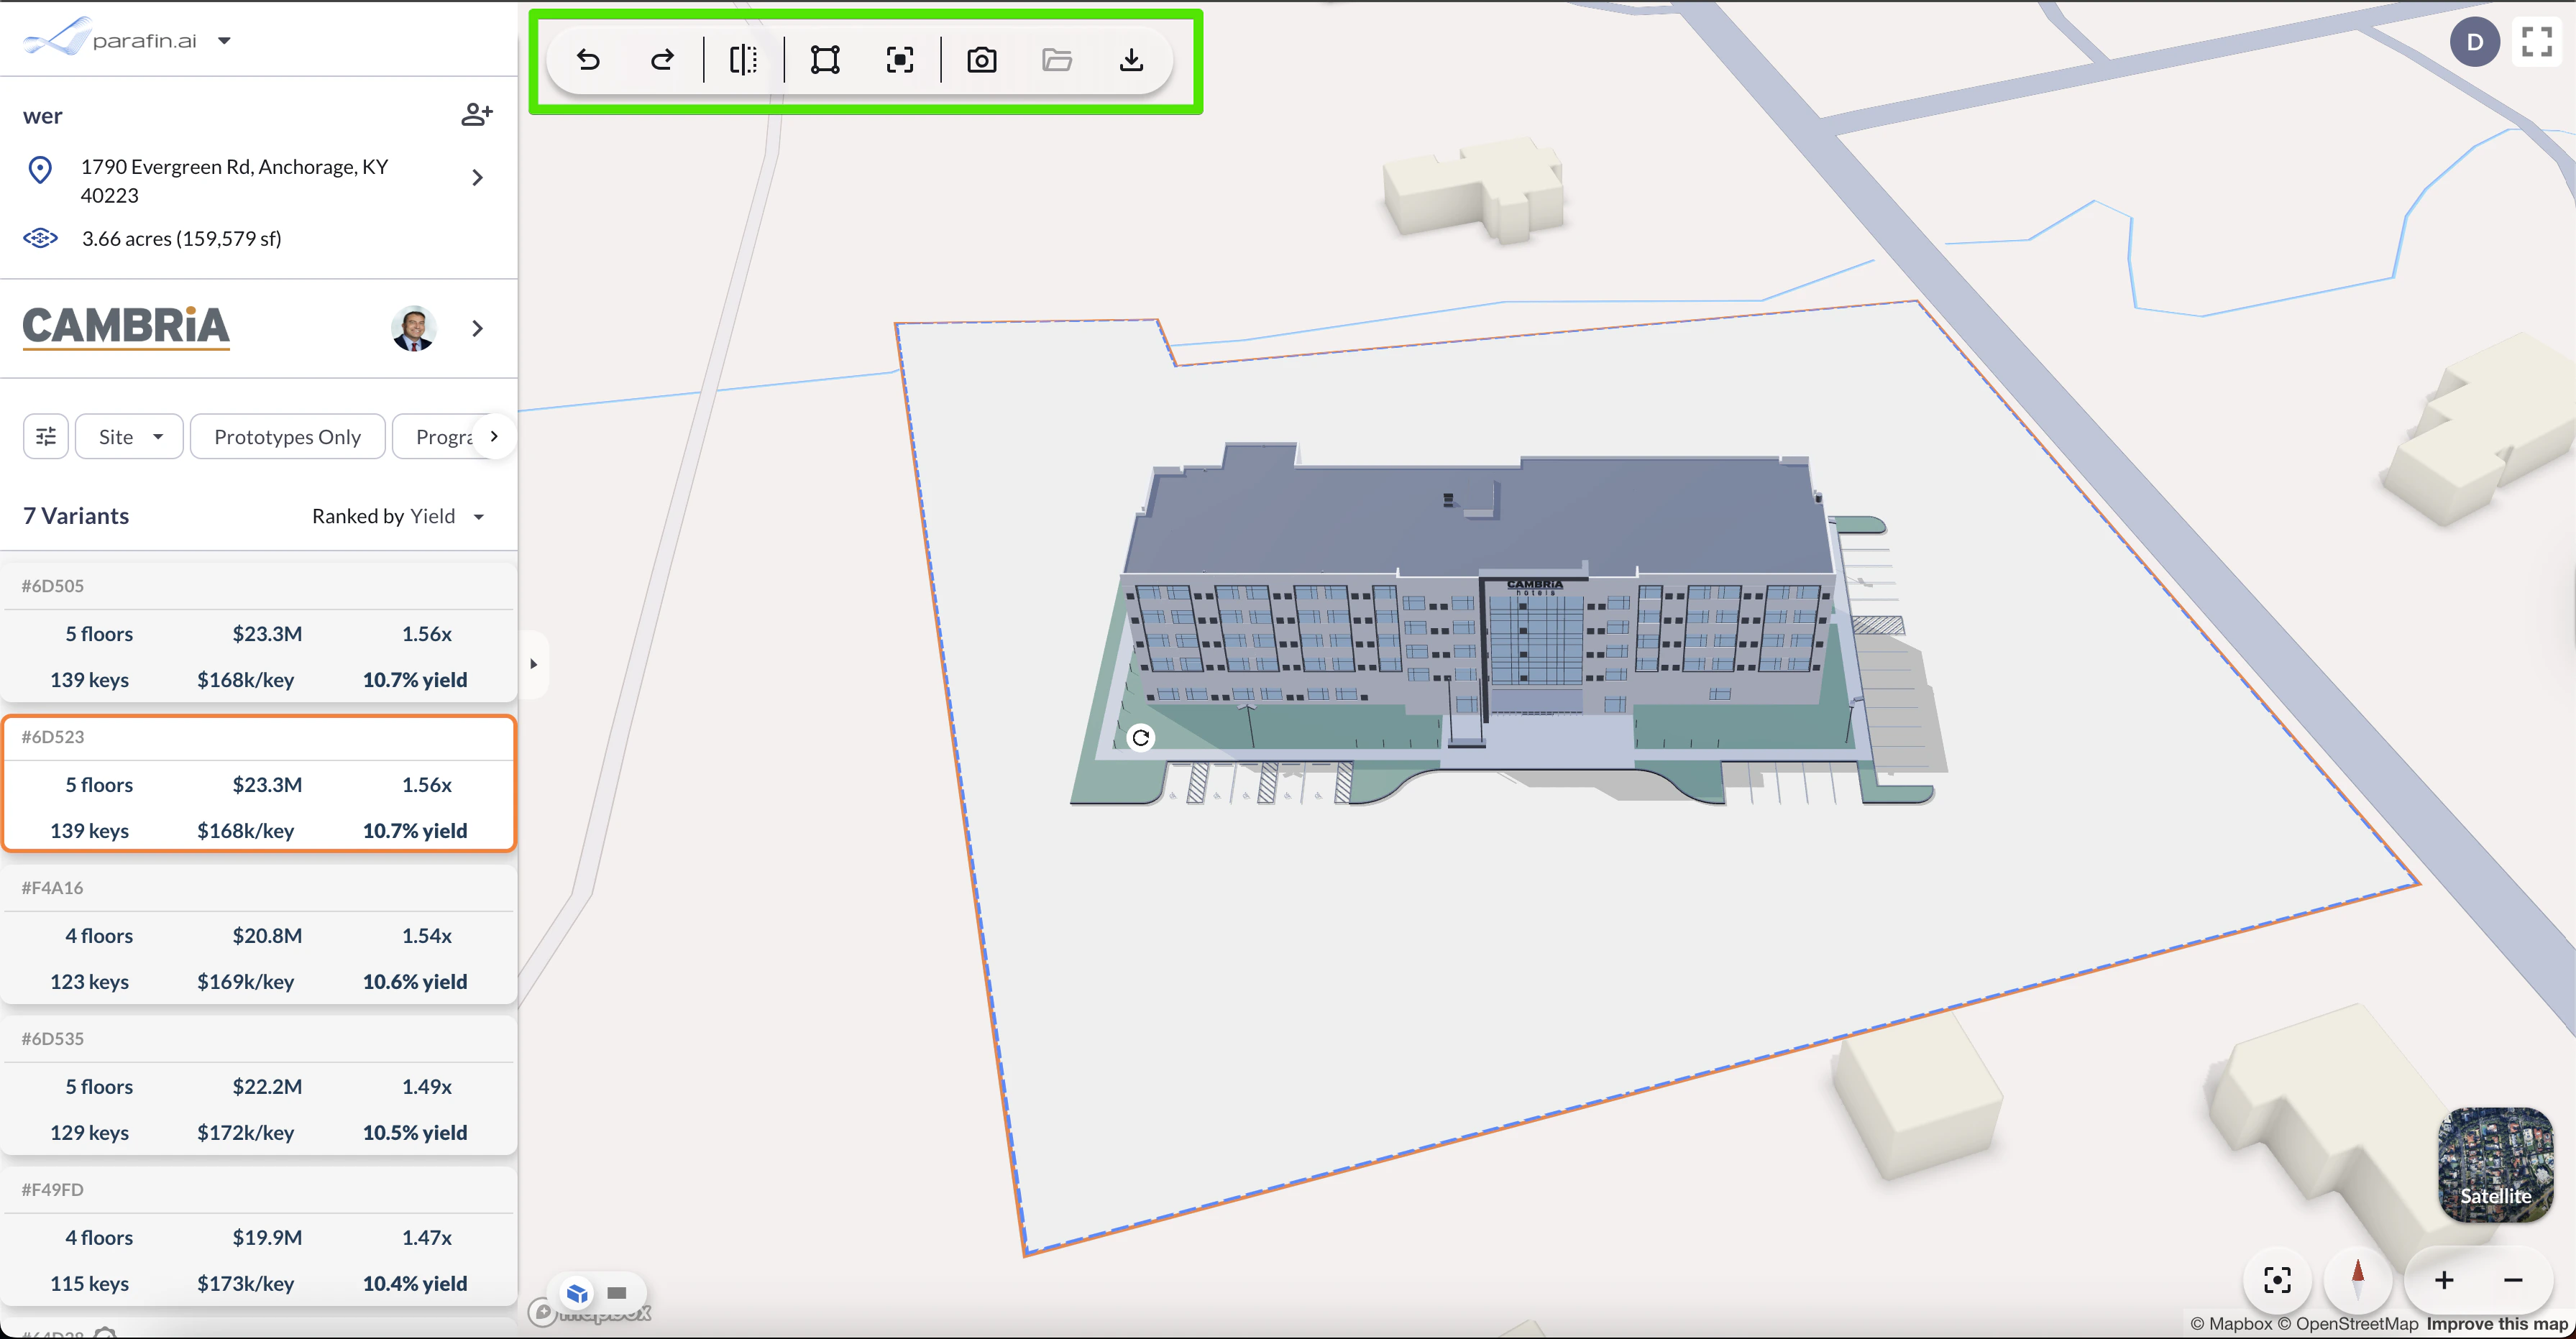
Task: Click the download icon in the toolbar
Action: [x=1132, y=60]
